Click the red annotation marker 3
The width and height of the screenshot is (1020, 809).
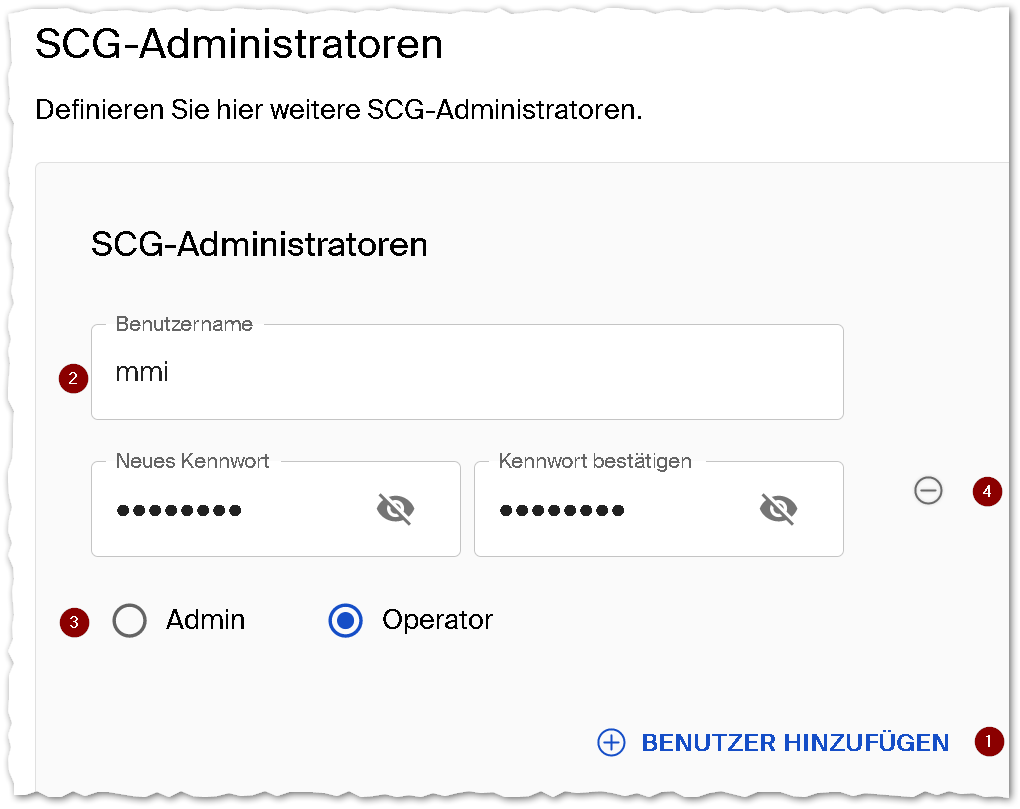[74, 622]
